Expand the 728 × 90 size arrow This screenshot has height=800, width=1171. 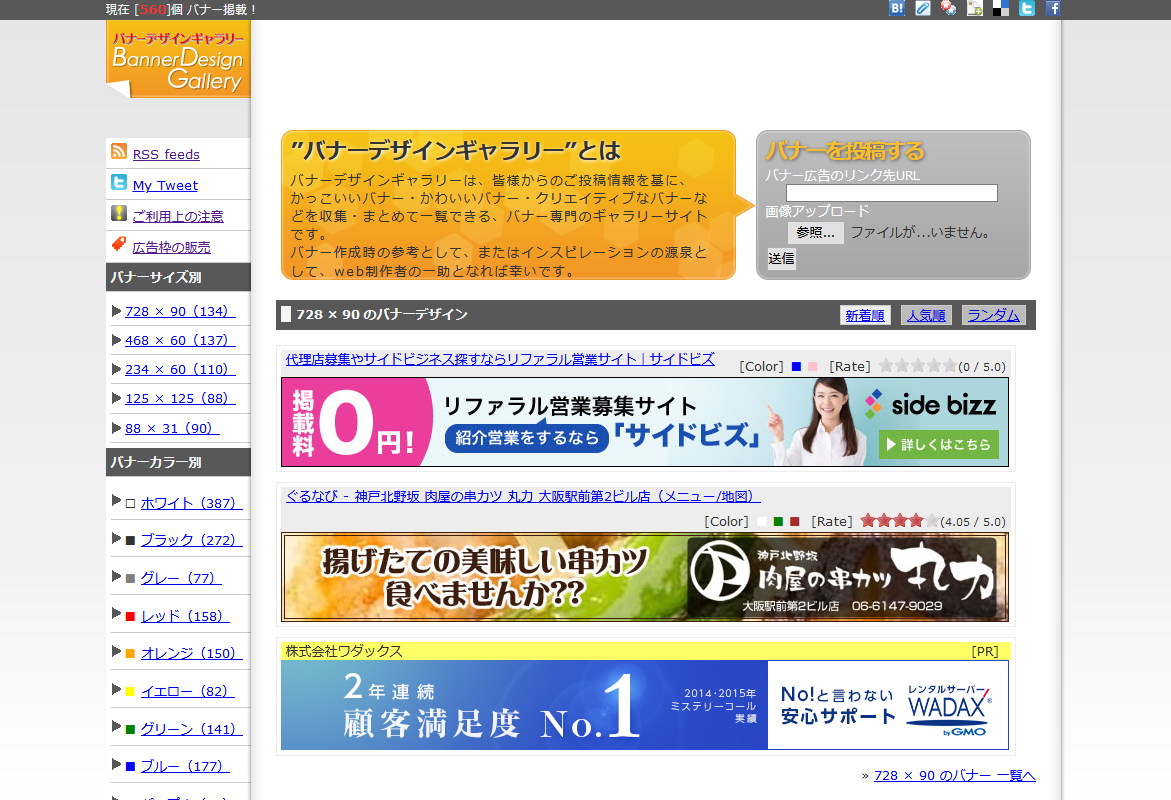[117, 311]
